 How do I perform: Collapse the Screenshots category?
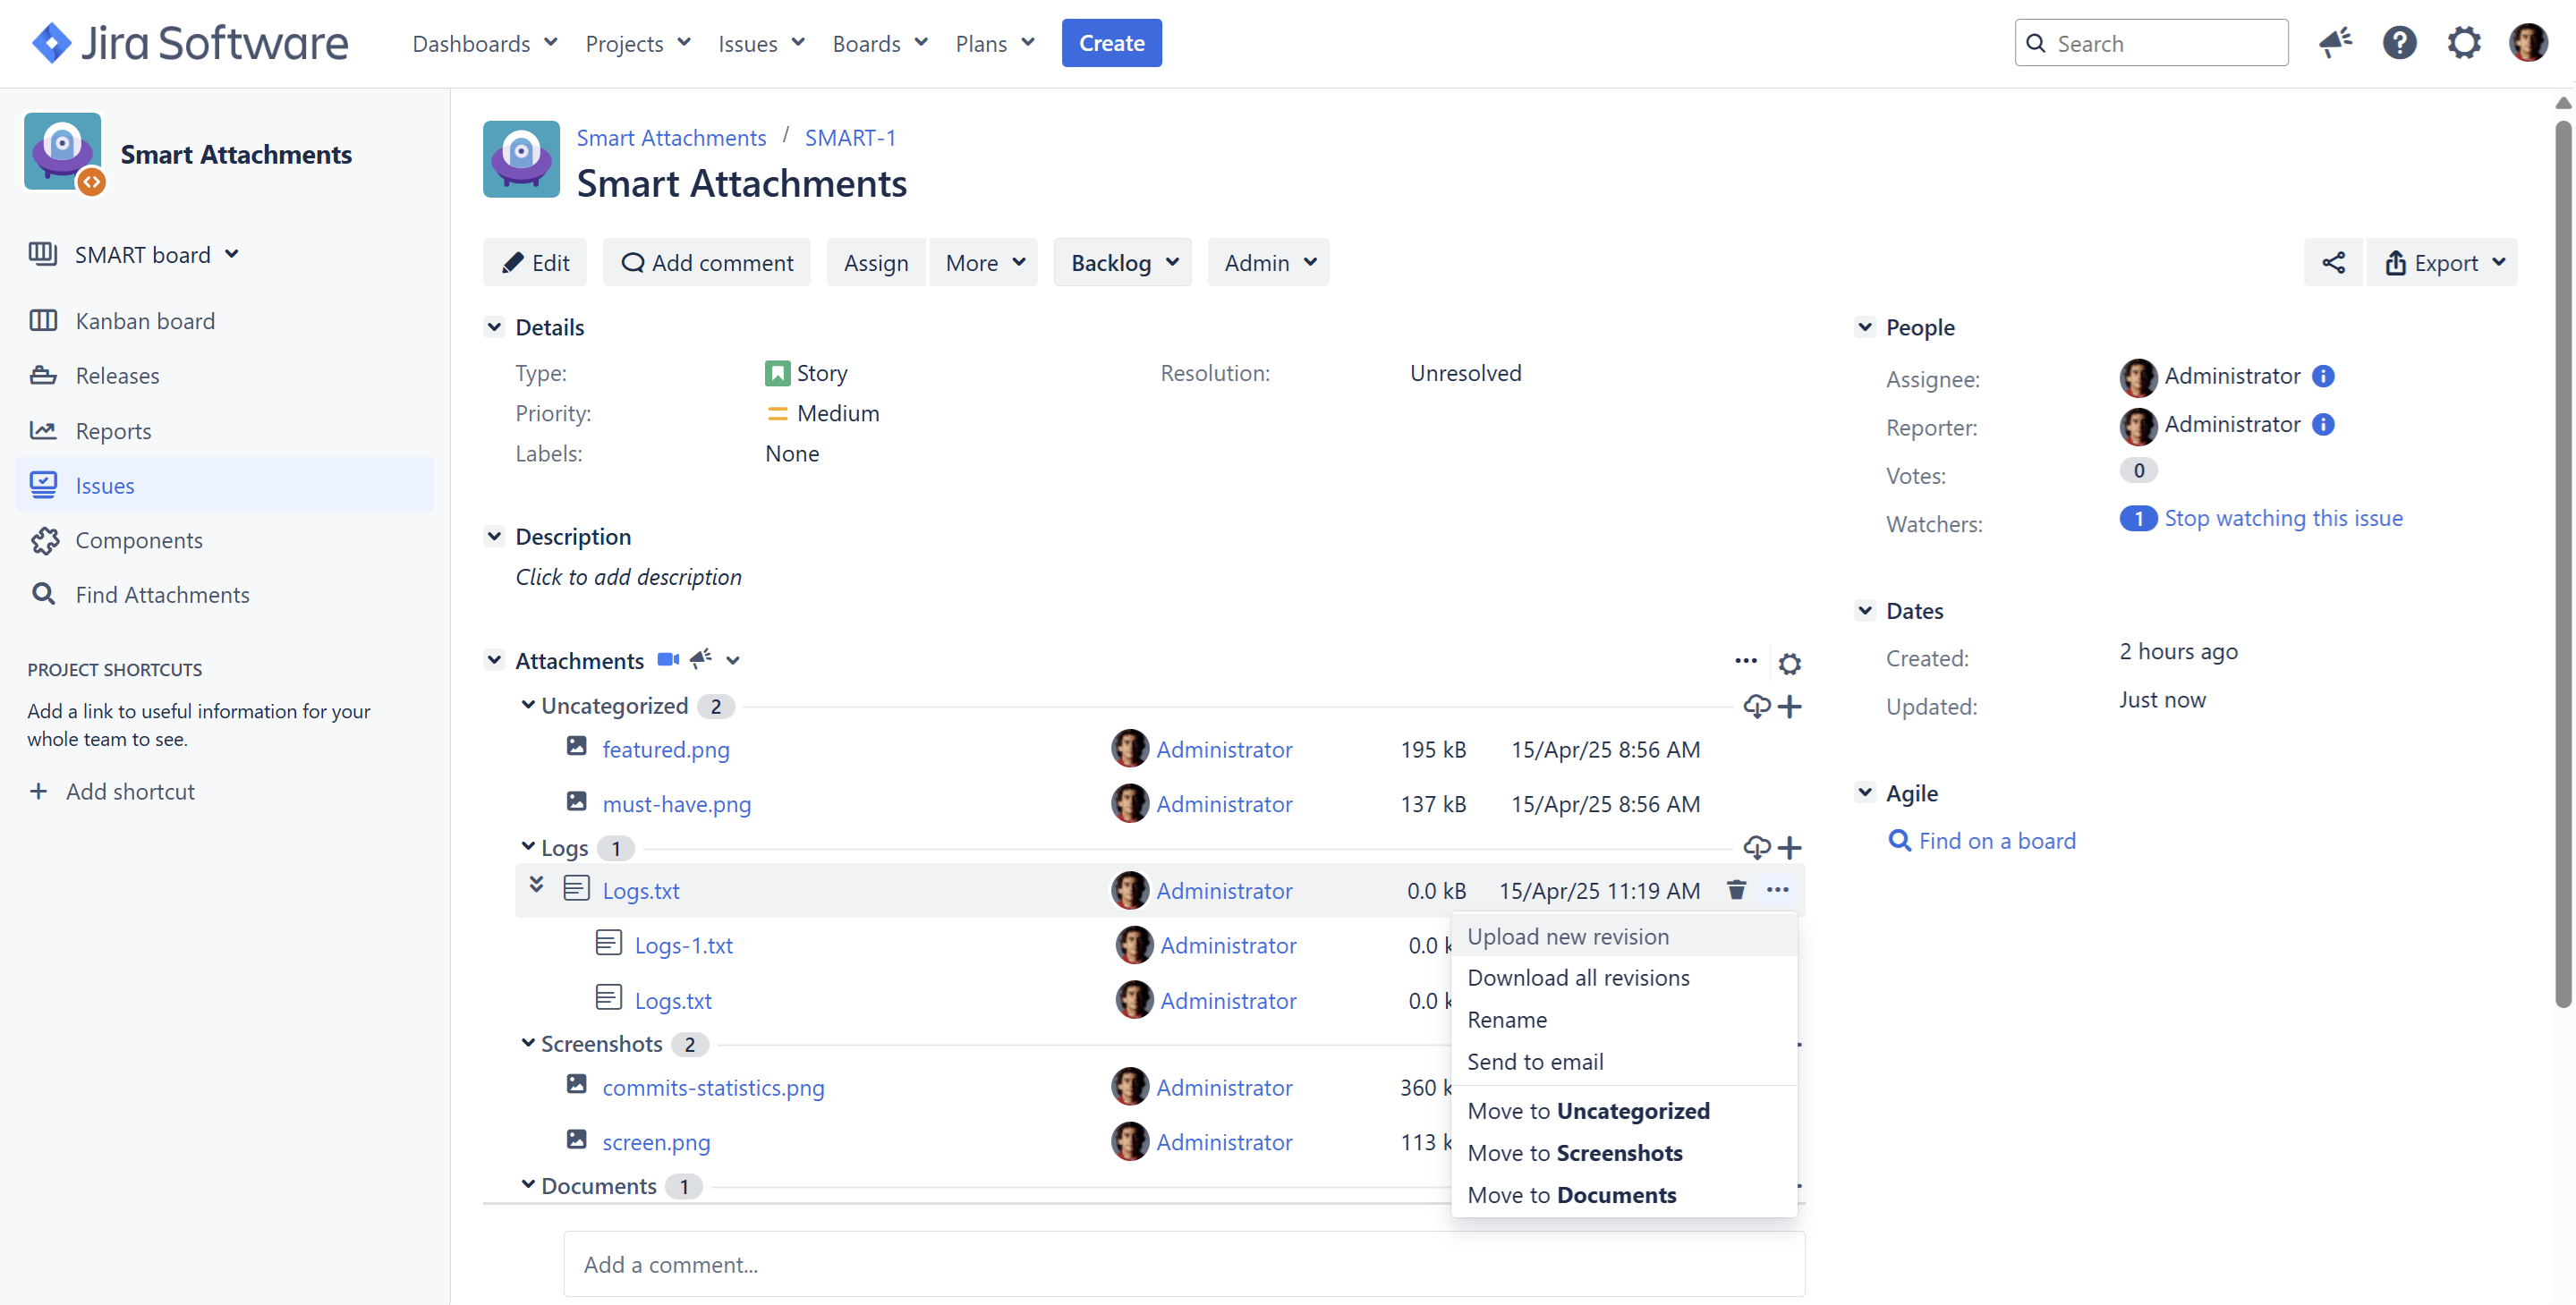tap(528, 1043)
